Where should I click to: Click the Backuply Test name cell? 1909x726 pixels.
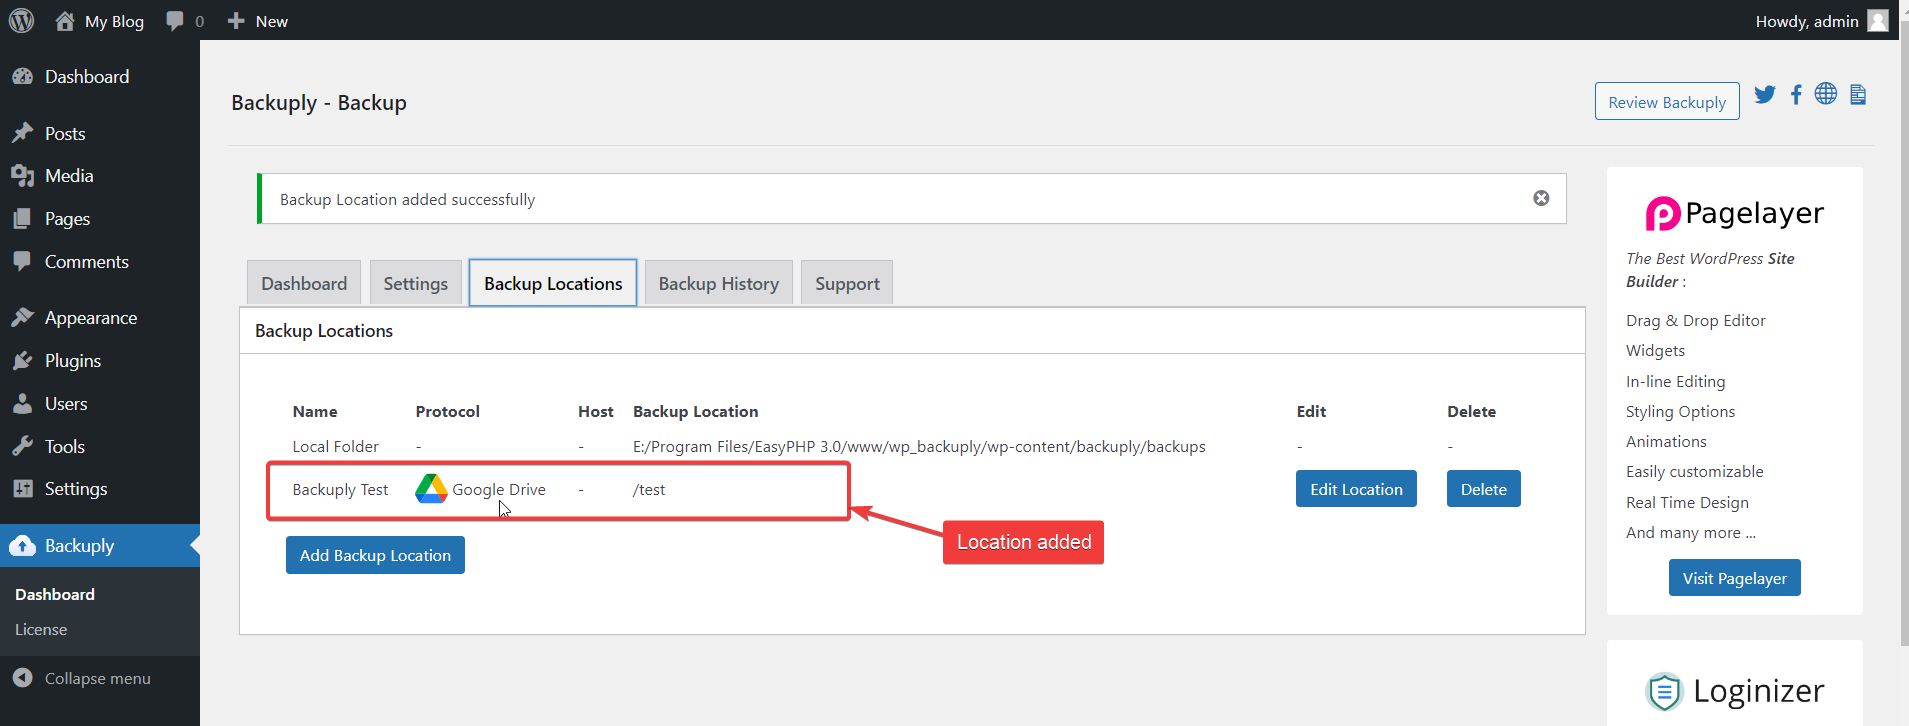click(x=340, y=489)
